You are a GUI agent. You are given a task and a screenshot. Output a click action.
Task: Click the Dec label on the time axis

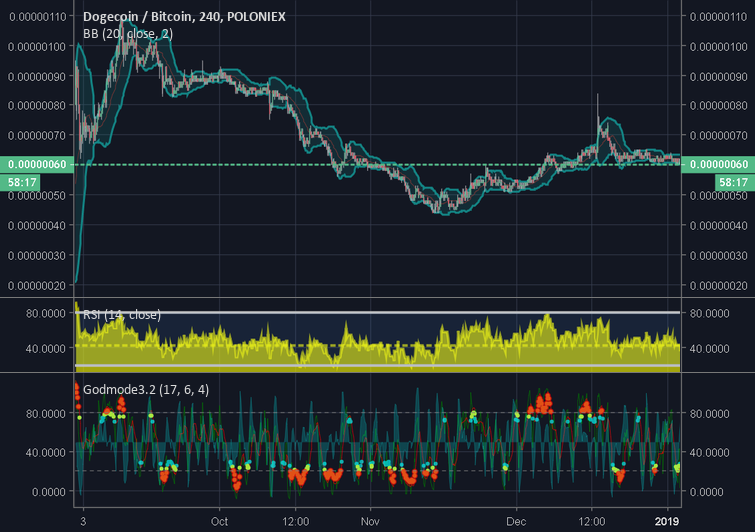[516, 521]
